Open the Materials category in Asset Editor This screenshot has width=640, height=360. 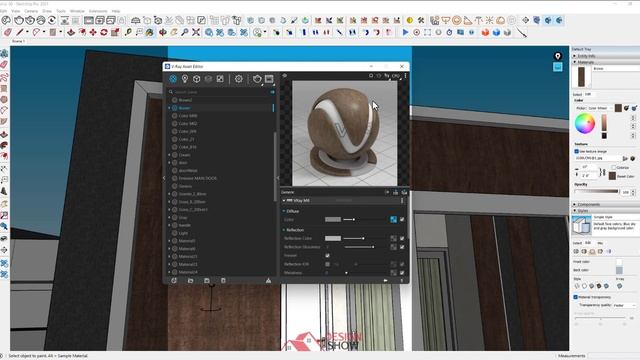pos(173,79)
